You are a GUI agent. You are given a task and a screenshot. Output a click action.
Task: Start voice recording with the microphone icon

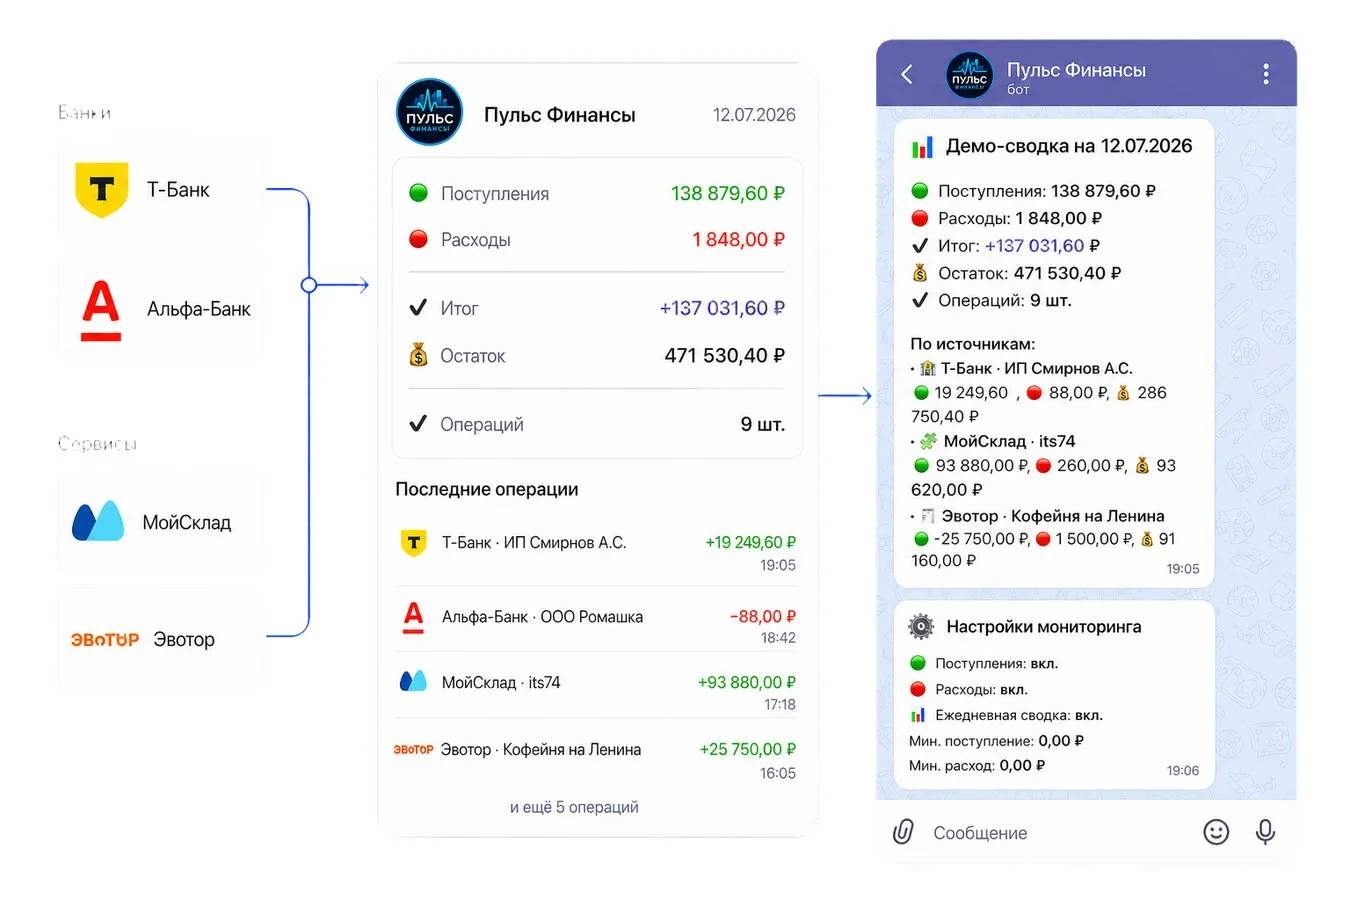pyautogui.click(x=1265, y=832)
